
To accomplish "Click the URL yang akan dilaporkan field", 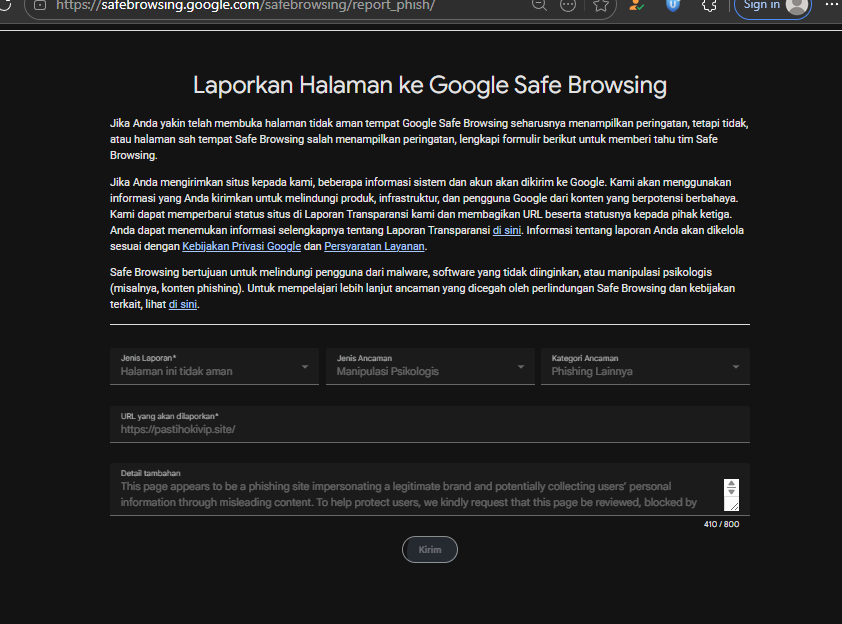I will coord(430,424).
